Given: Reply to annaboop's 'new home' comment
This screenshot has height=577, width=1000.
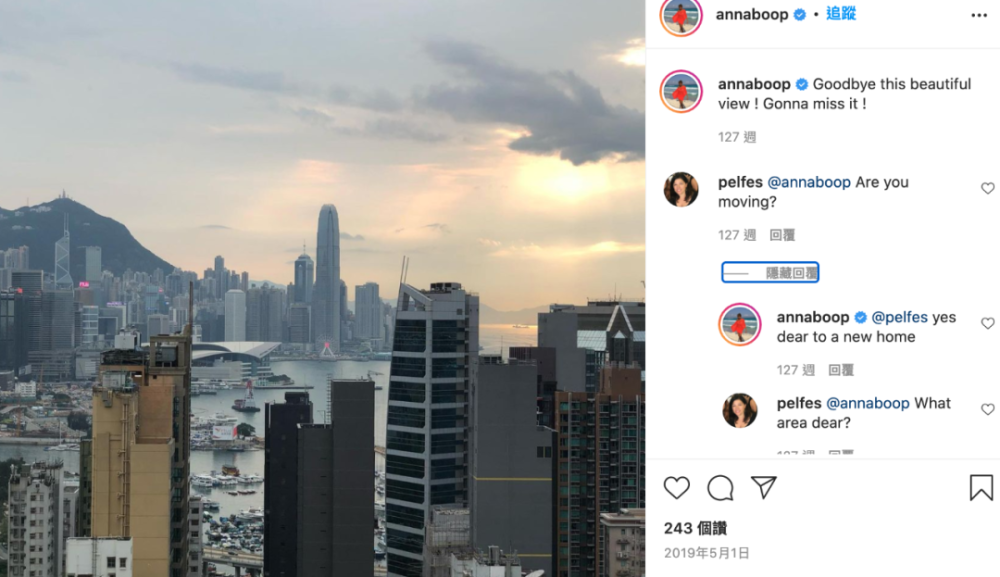Looking at the screenshot, I should pos(841,370).
